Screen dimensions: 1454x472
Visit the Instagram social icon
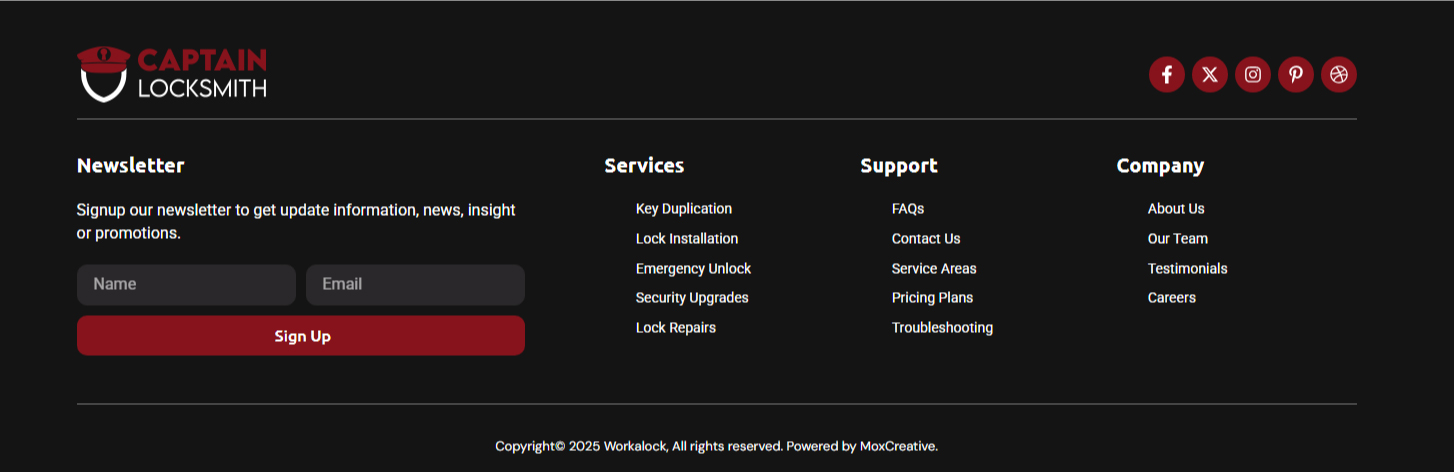pyautogui.click(x=1252, y=74)
